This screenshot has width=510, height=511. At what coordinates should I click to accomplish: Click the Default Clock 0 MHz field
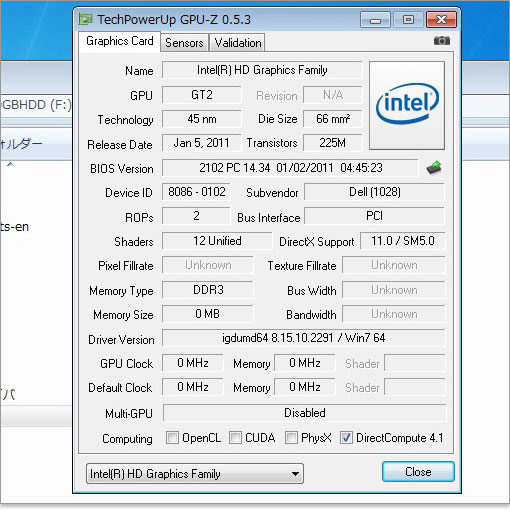point(193,387)
